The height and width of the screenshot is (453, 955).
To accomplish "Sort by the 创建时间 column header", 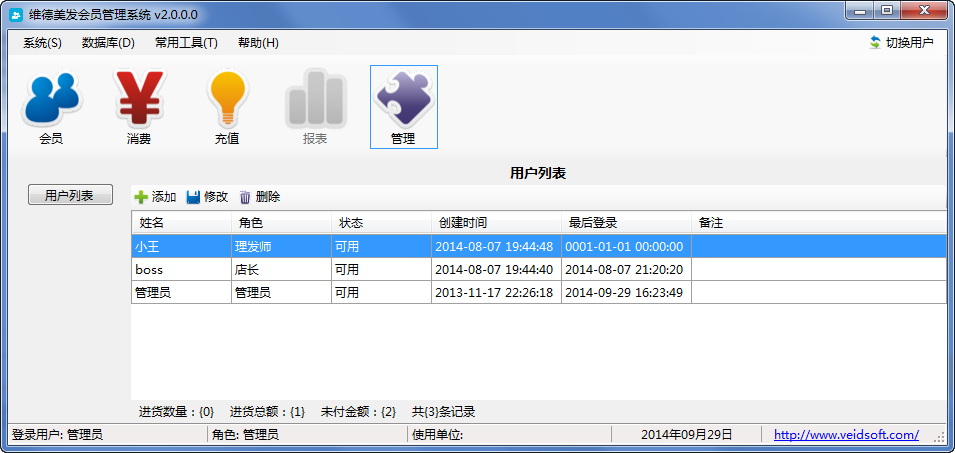I will (x=496, y=223).
